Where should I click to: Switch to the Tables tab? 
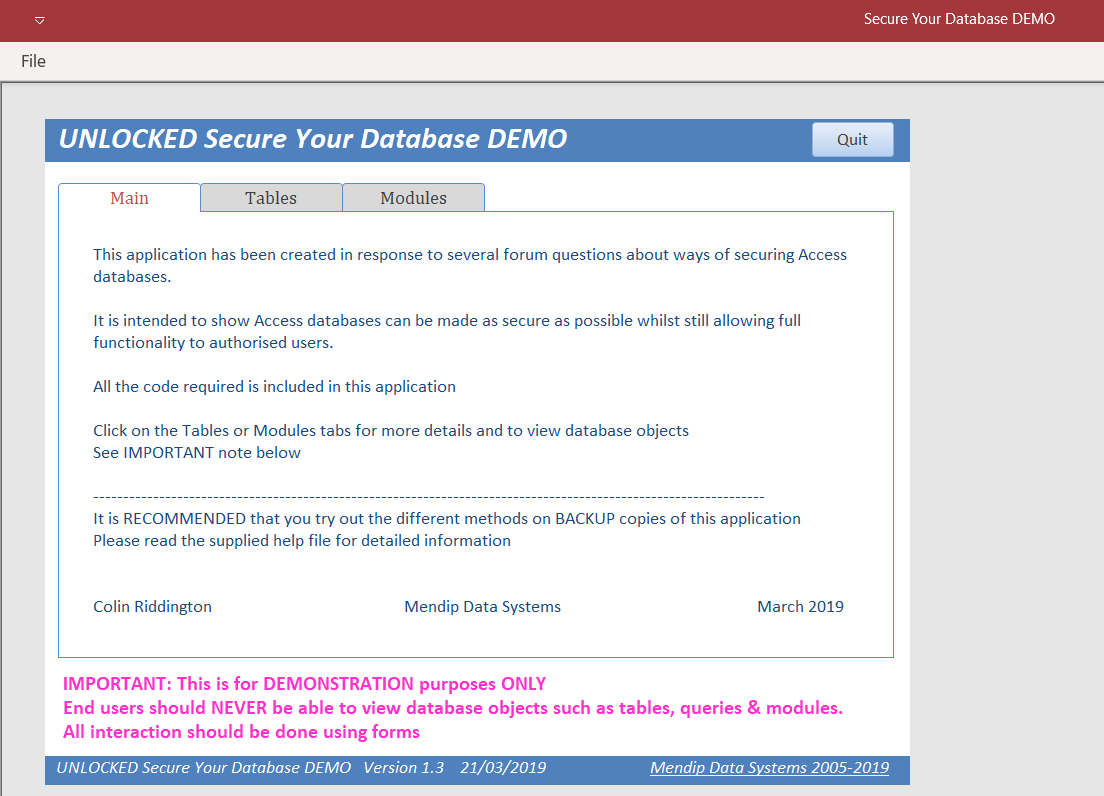271,198
